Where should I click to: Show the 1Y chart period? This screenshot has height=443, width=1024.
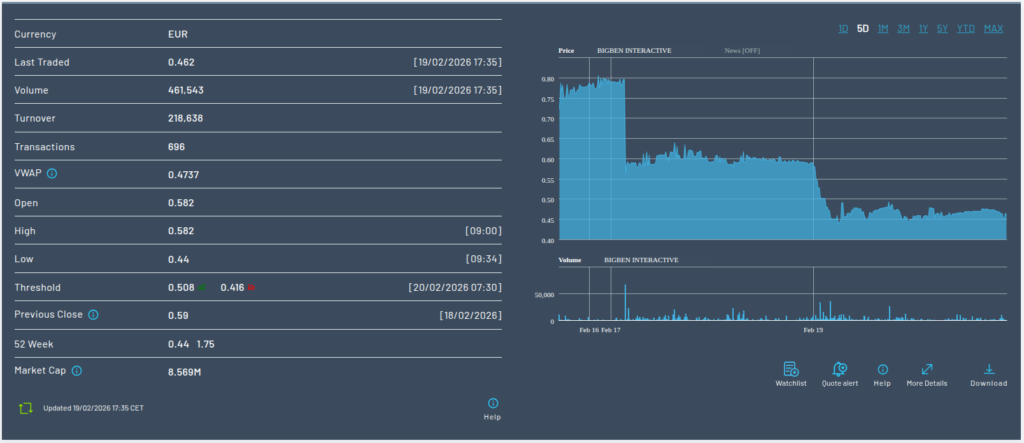click(x=923, y=29)
